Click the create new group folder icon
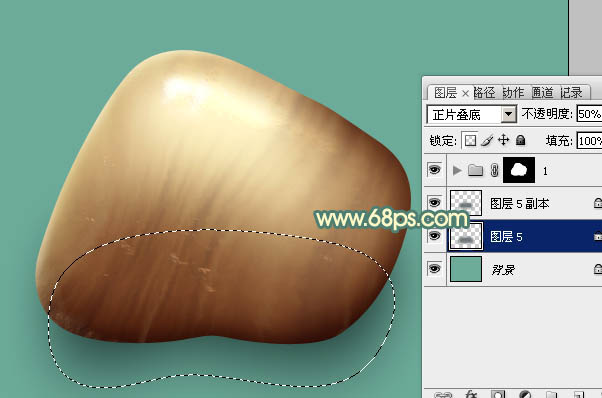 (x=551, y=394)
